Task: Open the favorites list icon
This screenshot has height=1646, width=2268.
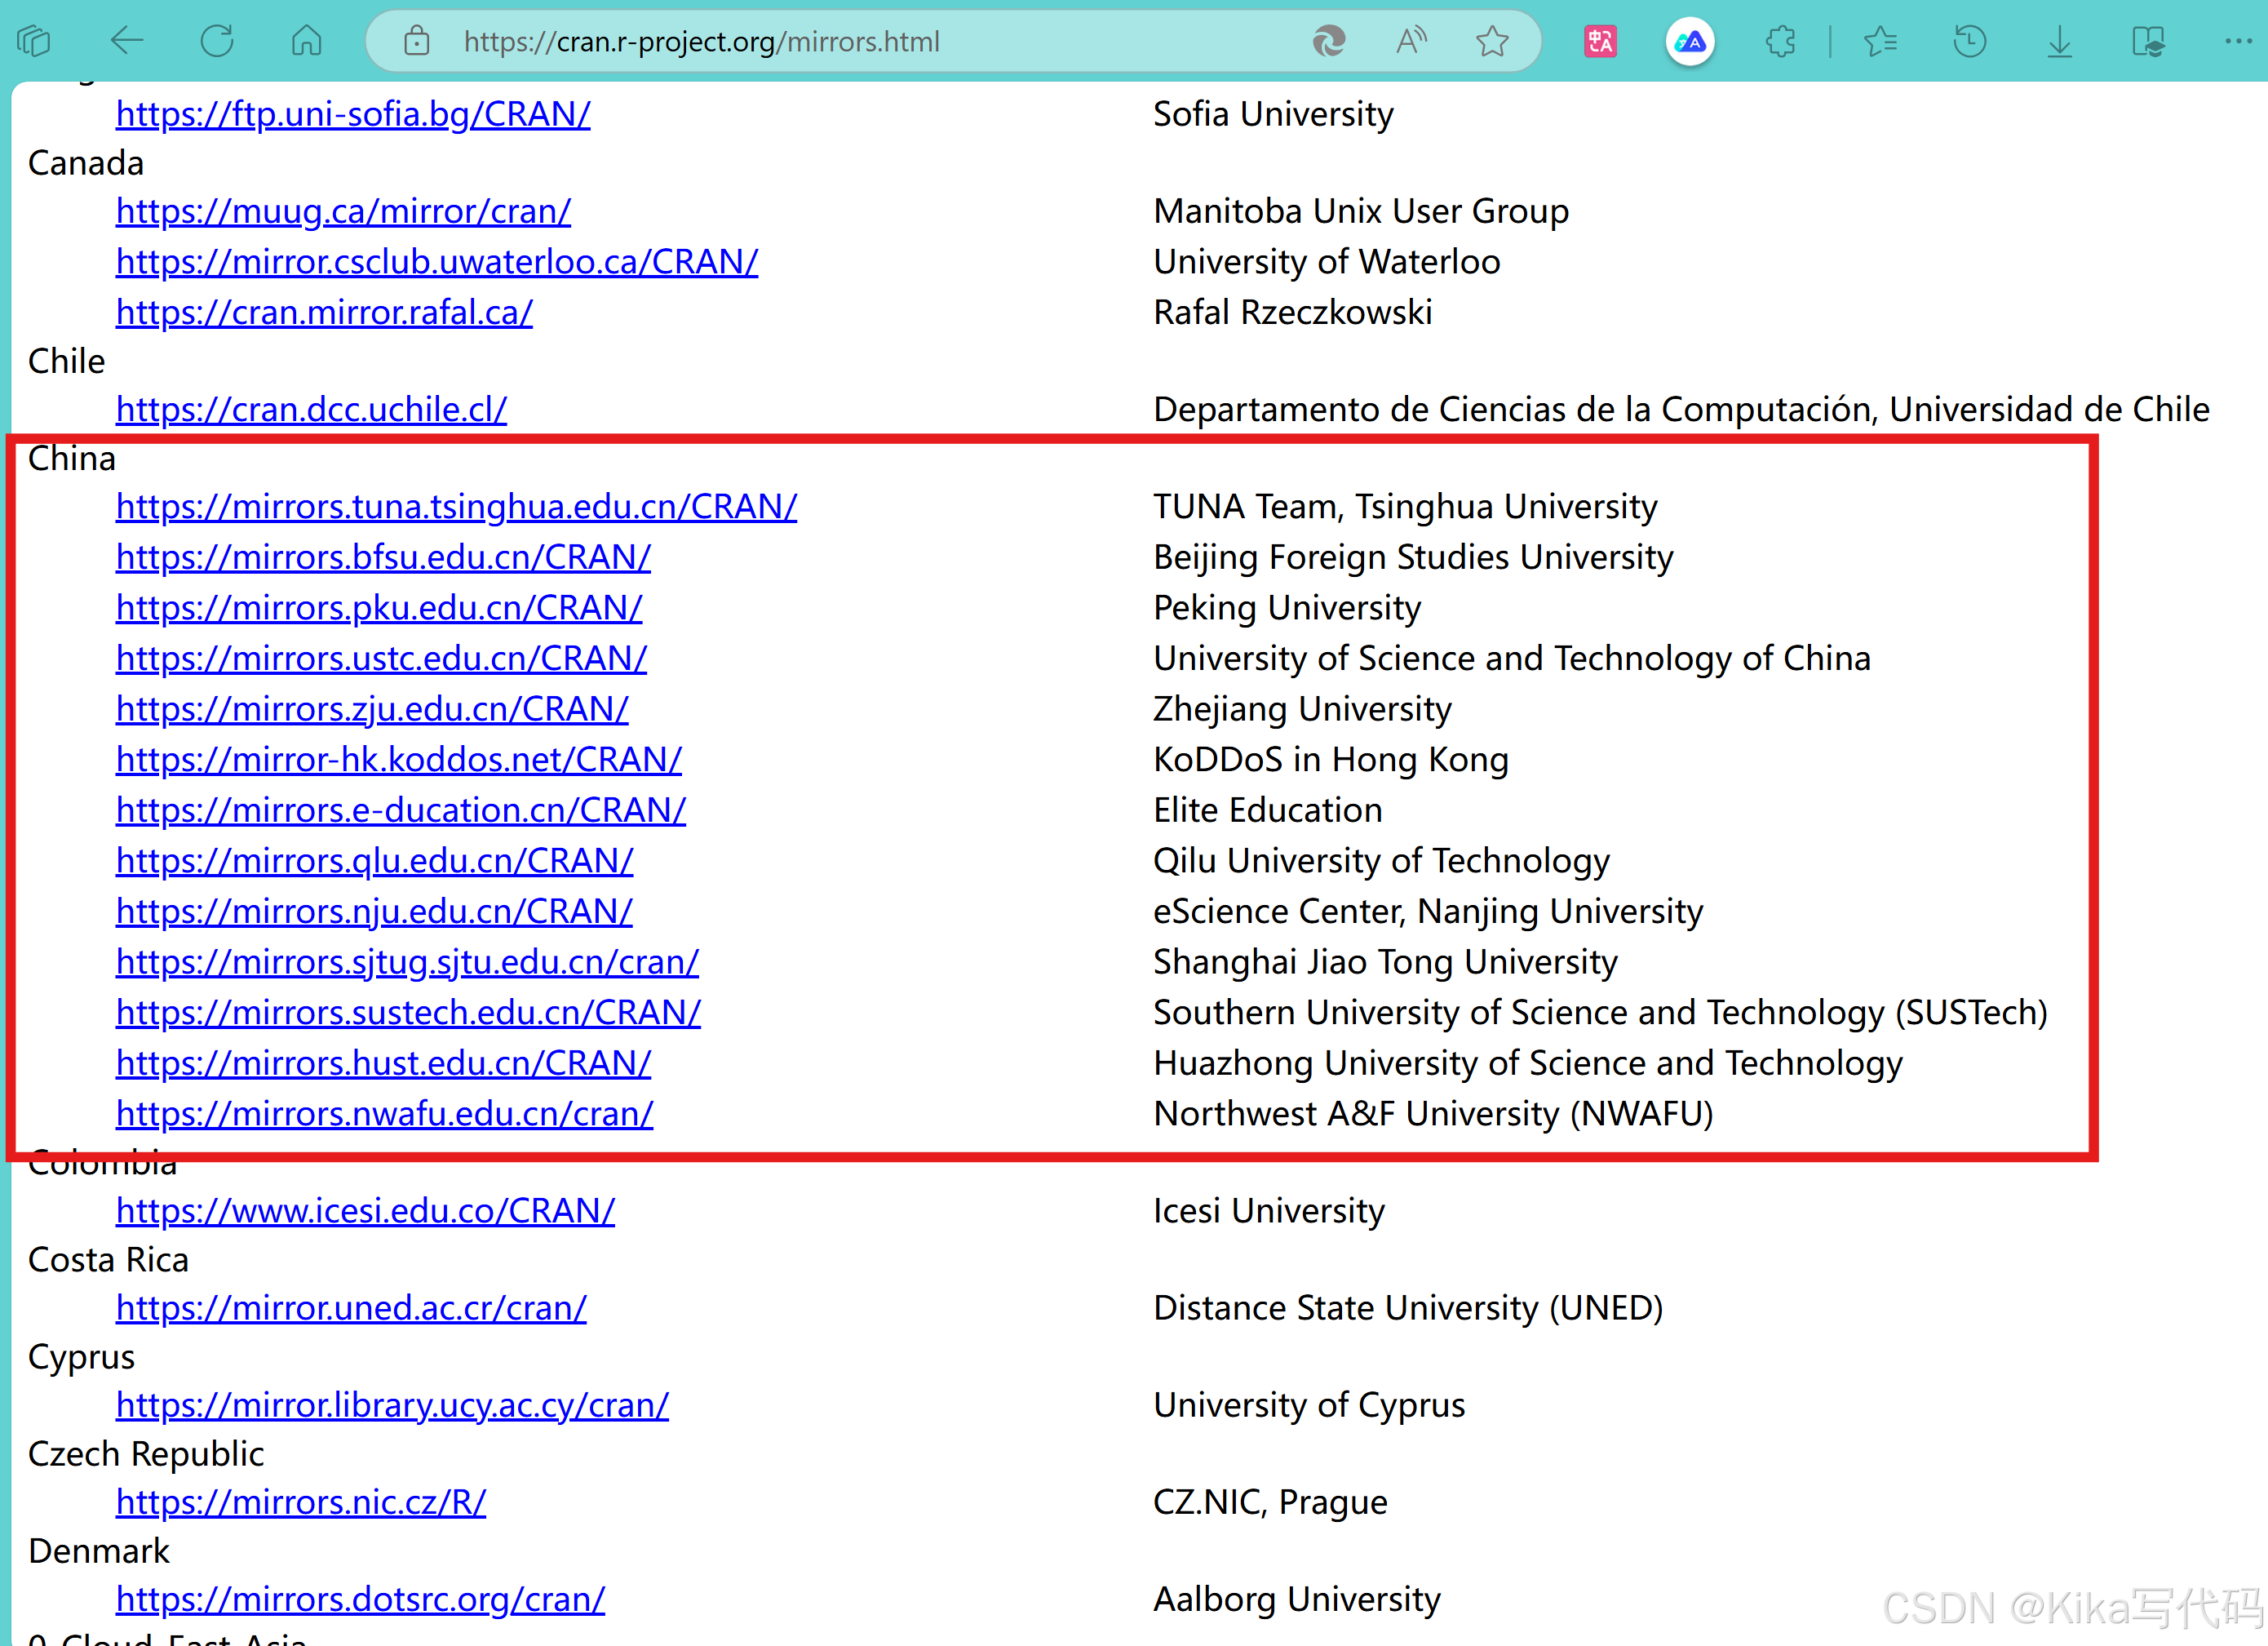Action: [1880, 41]
